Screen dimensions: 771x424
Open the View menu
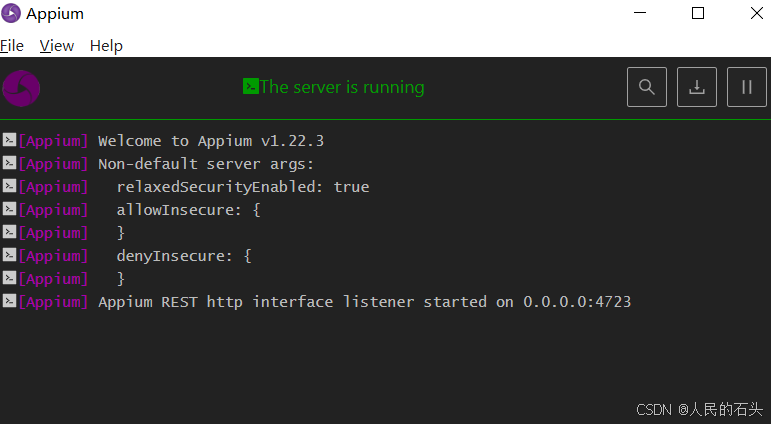(x=57, y=46)
